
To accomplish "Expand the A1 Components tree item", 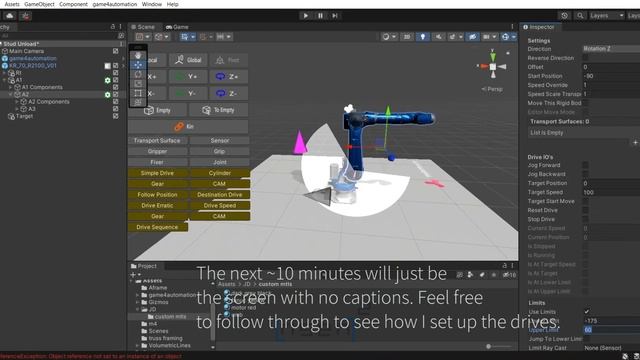I will pyautogui.click(x=11, y=87).
